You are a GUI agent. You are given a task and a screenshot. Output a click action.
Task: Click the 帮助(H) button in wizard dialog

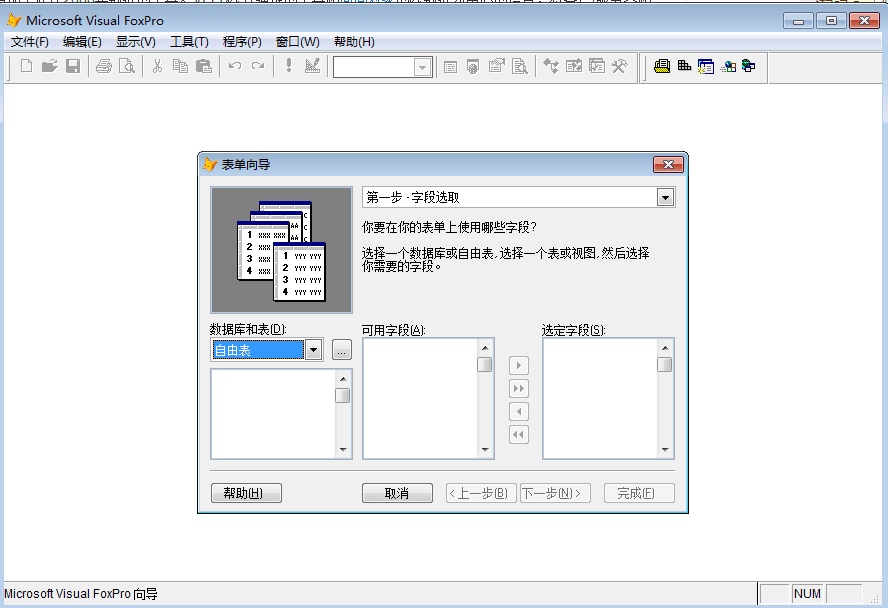tap(246, 493)
